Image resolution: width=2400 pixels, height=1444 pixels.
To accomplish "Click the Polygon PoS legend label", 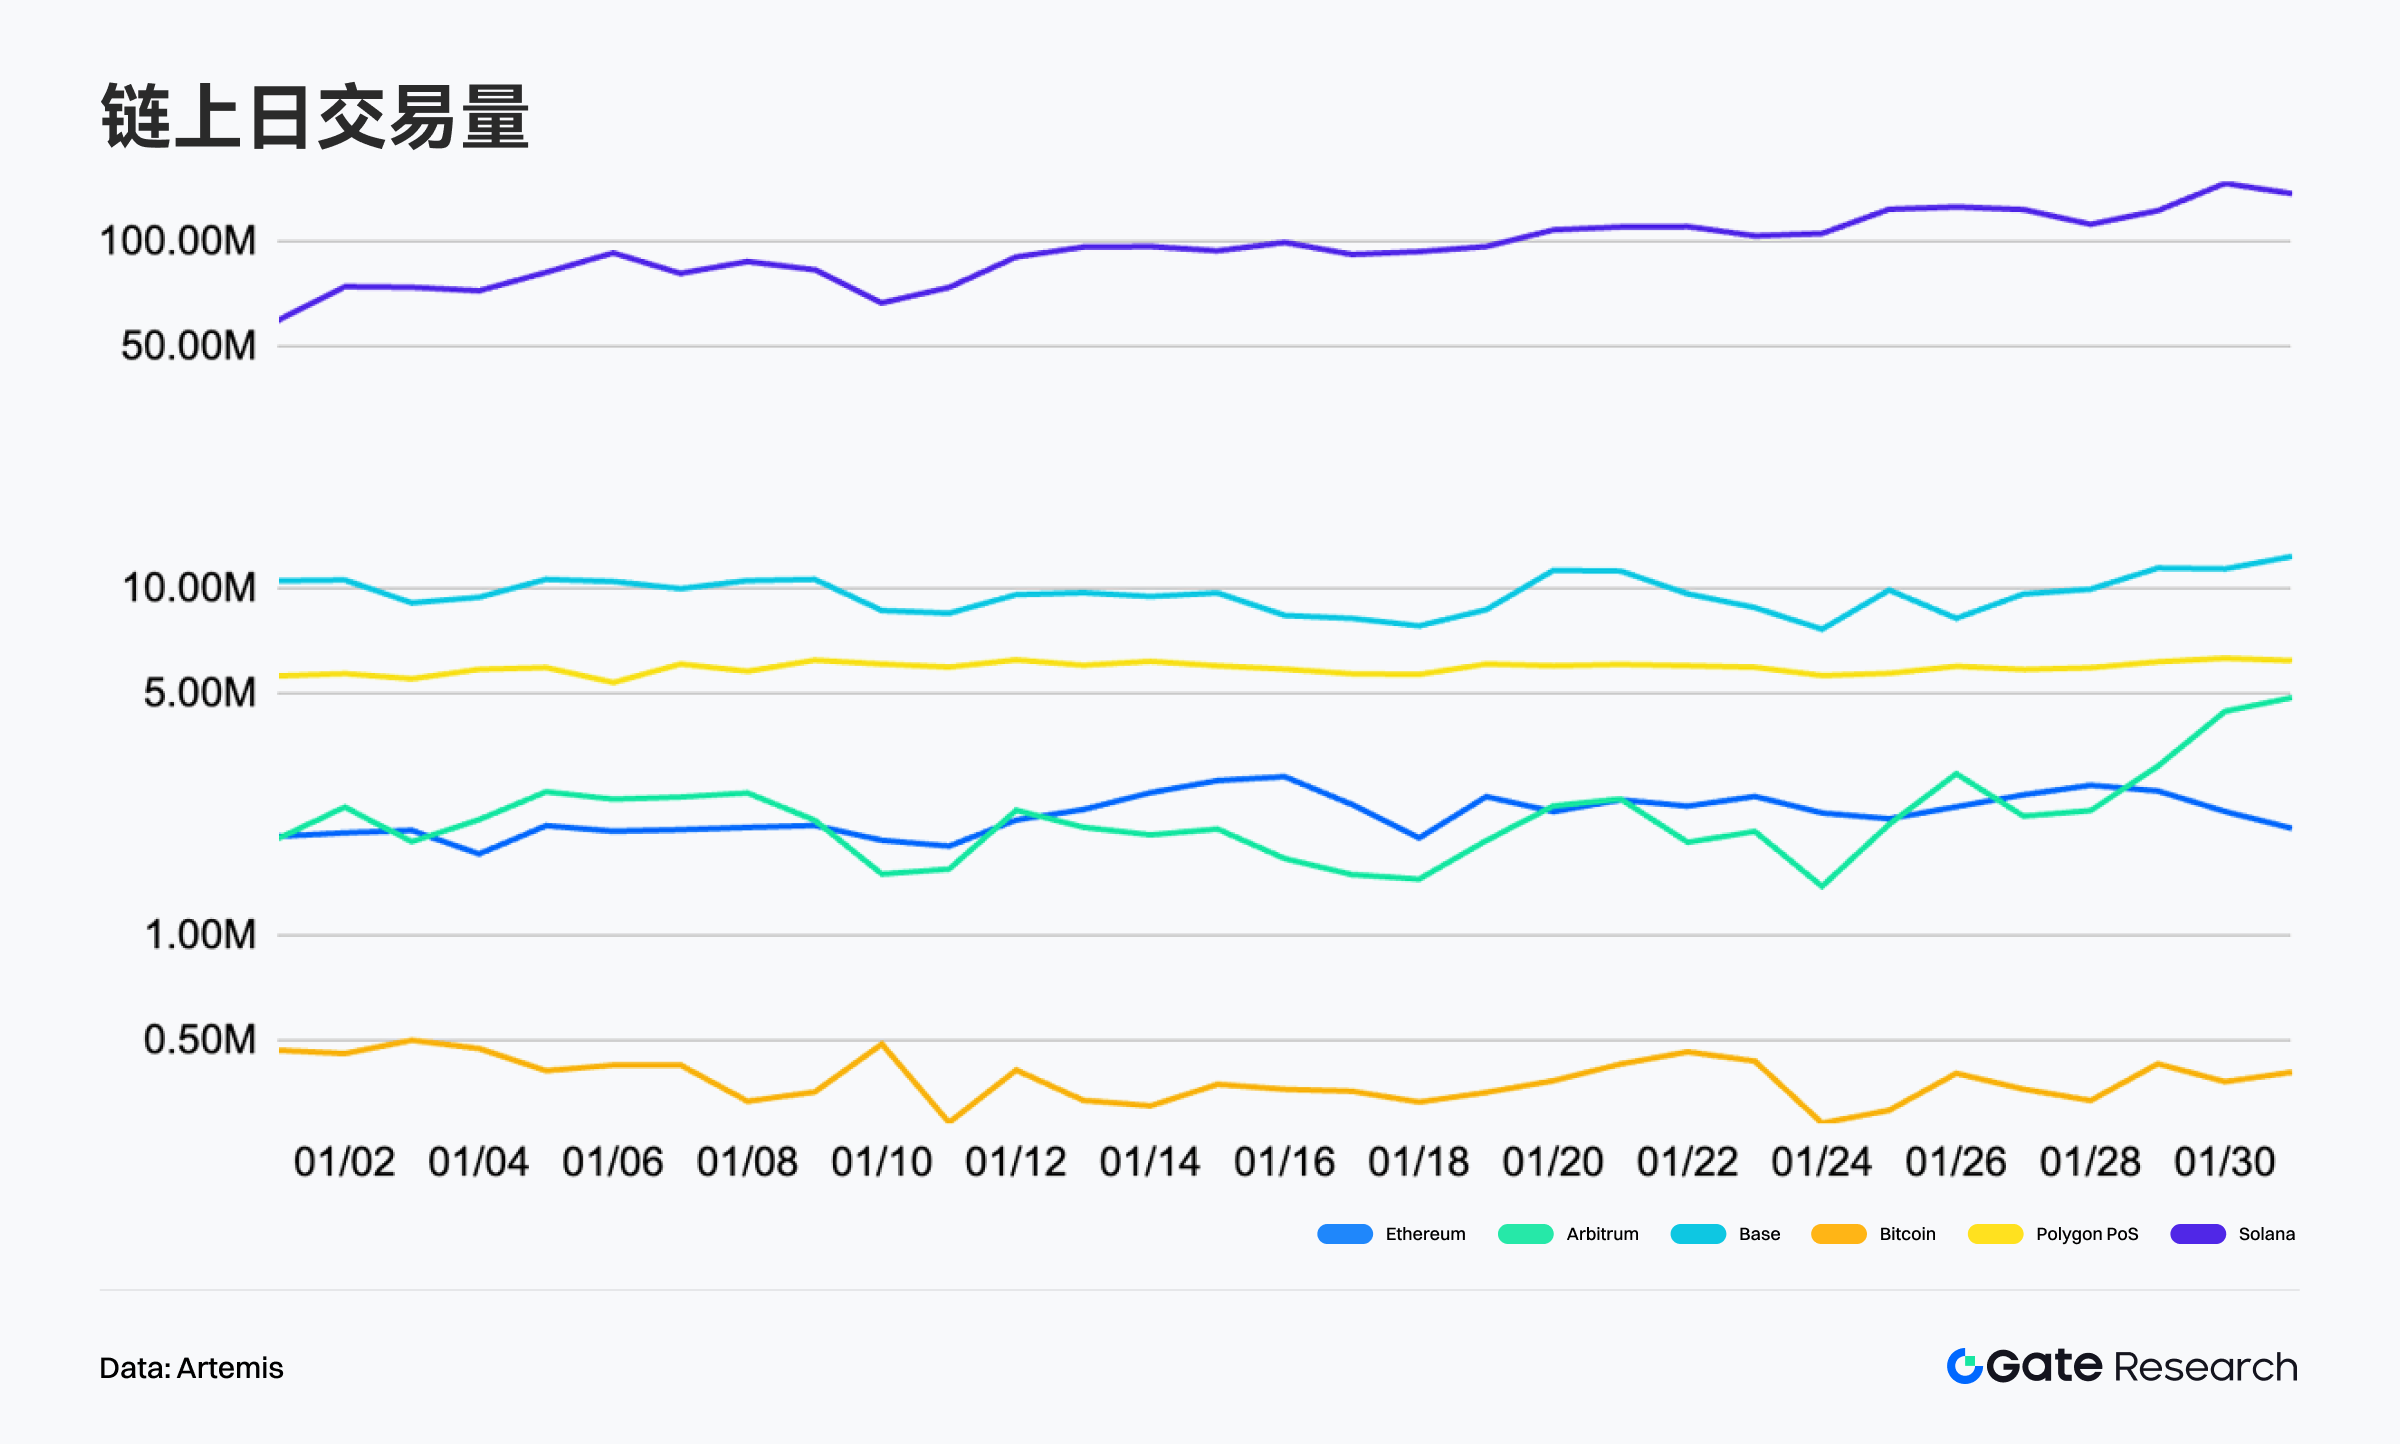I will [2087, 1234].
